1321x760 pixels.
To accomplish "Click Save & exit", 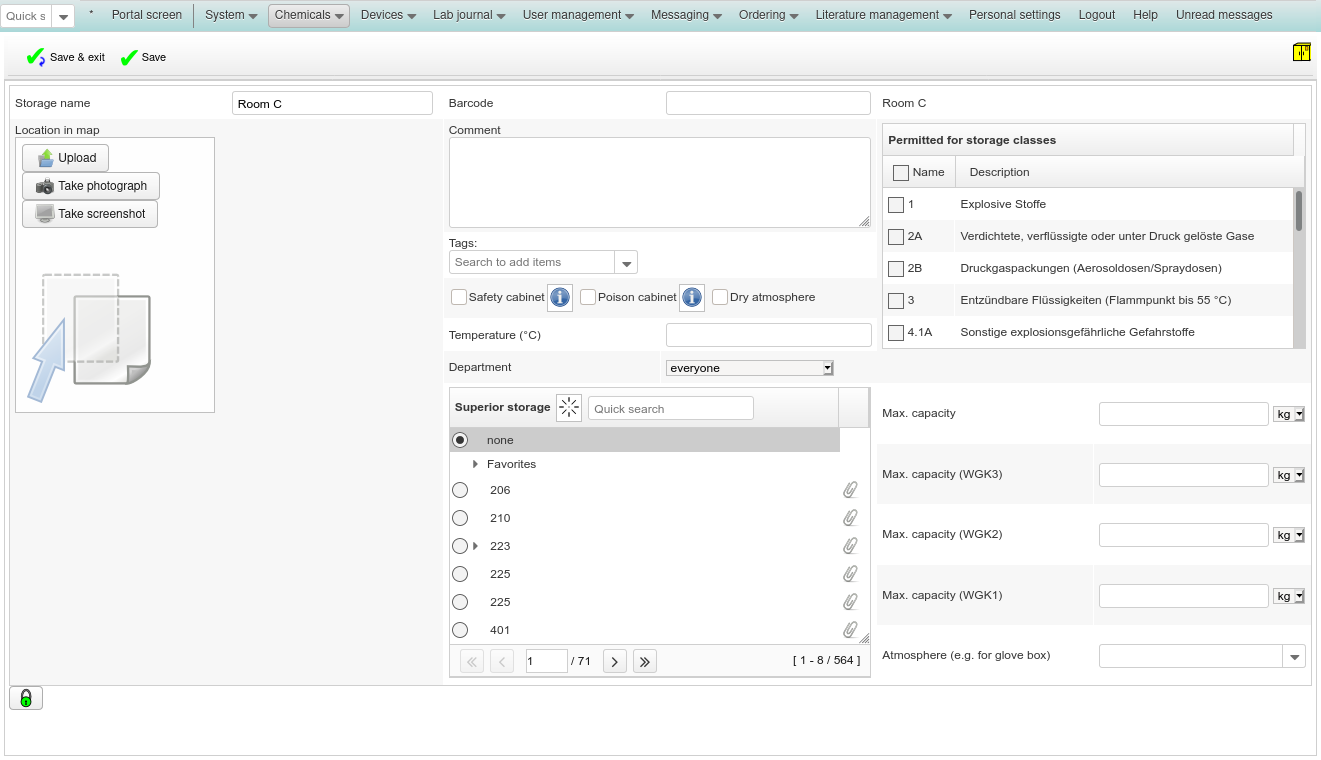I will tap(66, 57).
